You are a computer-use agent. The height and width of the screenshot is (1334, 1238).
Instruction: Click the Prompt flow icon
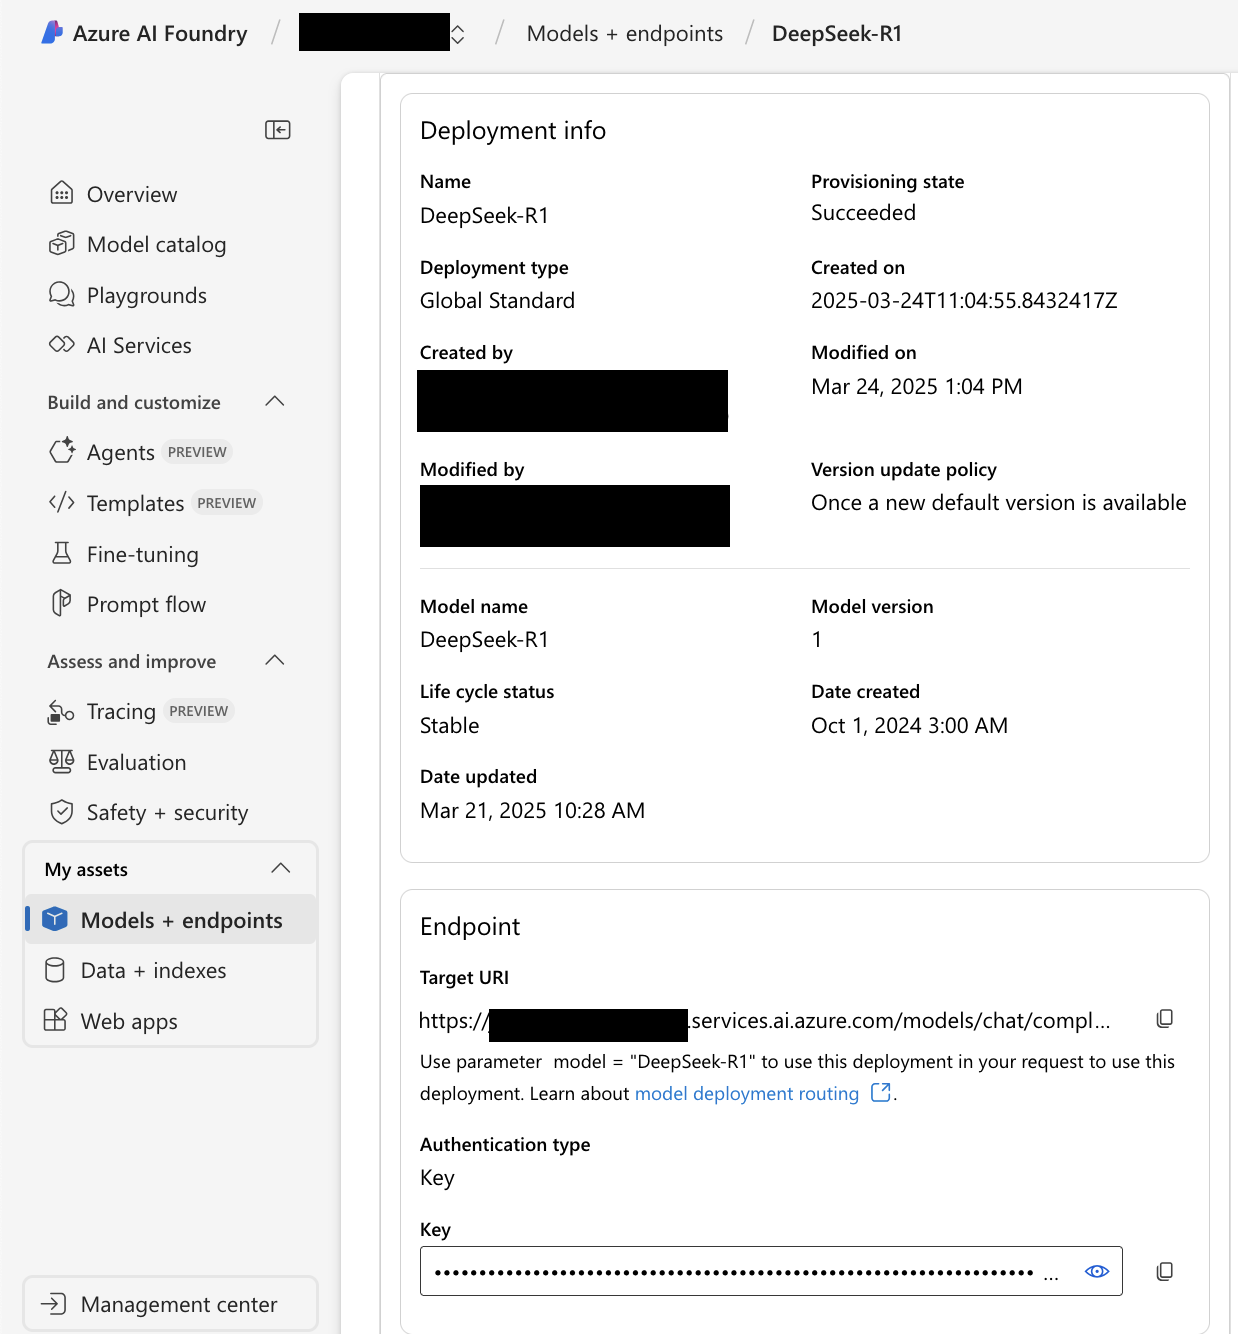click(x=62, y=603)
